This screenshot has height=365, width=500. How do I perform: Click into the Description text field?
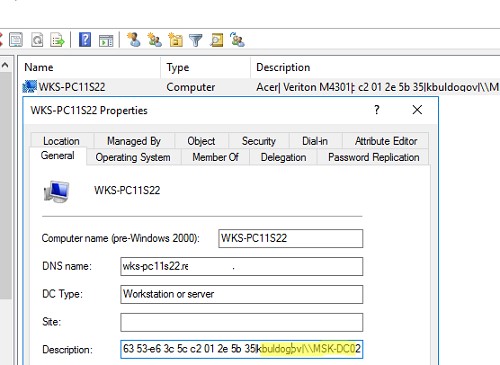click(242, 349)
